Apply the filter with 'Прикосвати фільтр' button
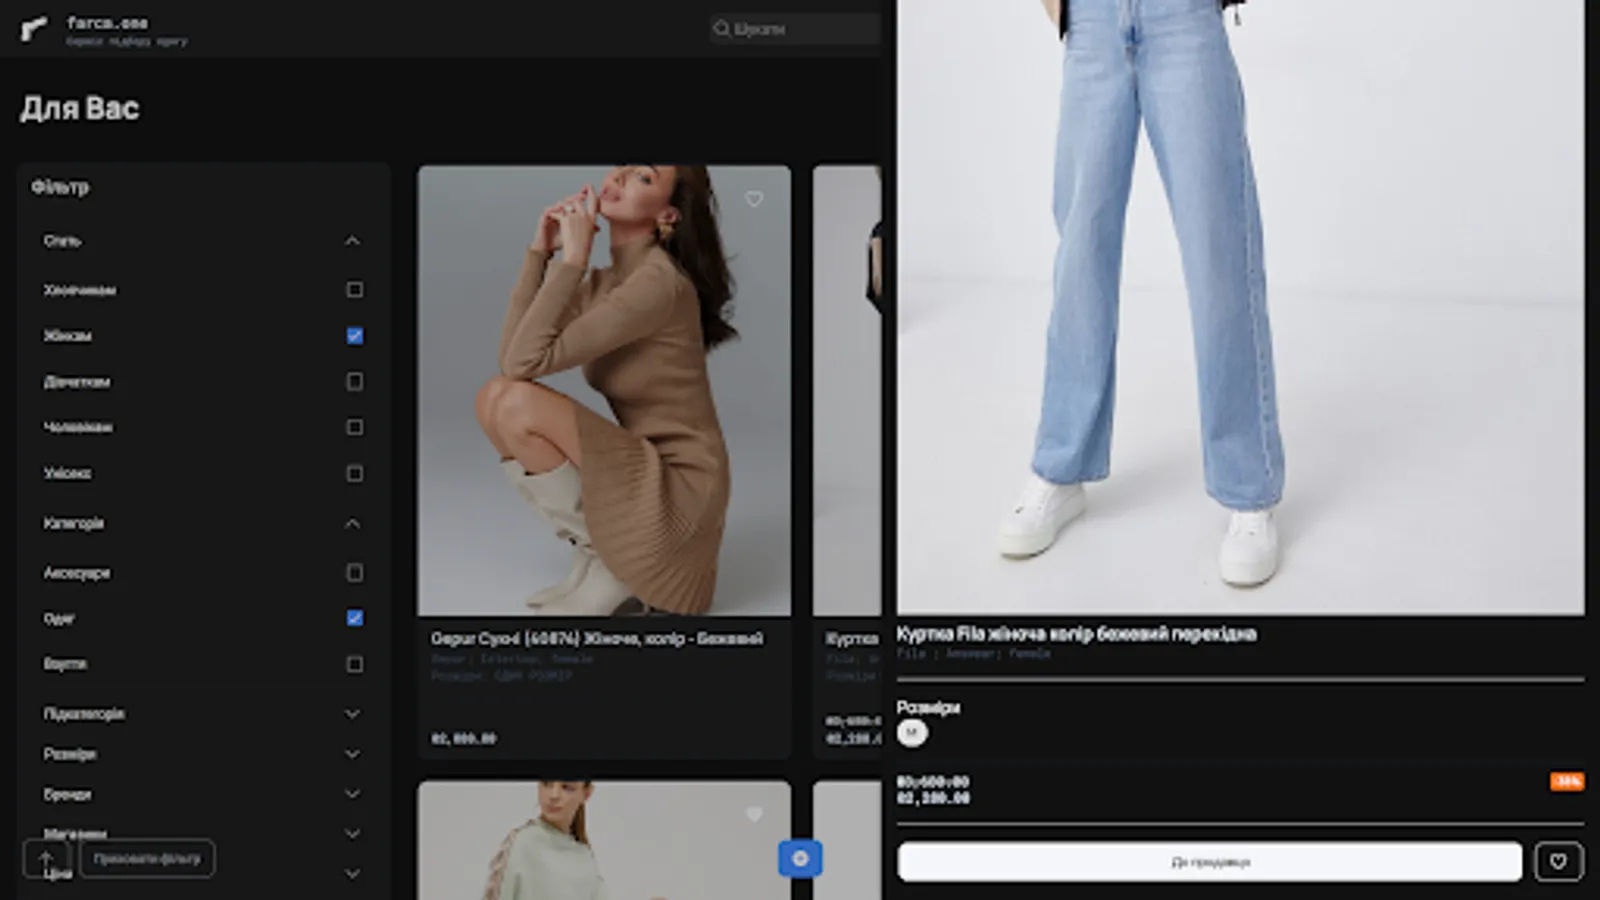The width and height of the screenshot is (1600, 900). coord(147,858)
